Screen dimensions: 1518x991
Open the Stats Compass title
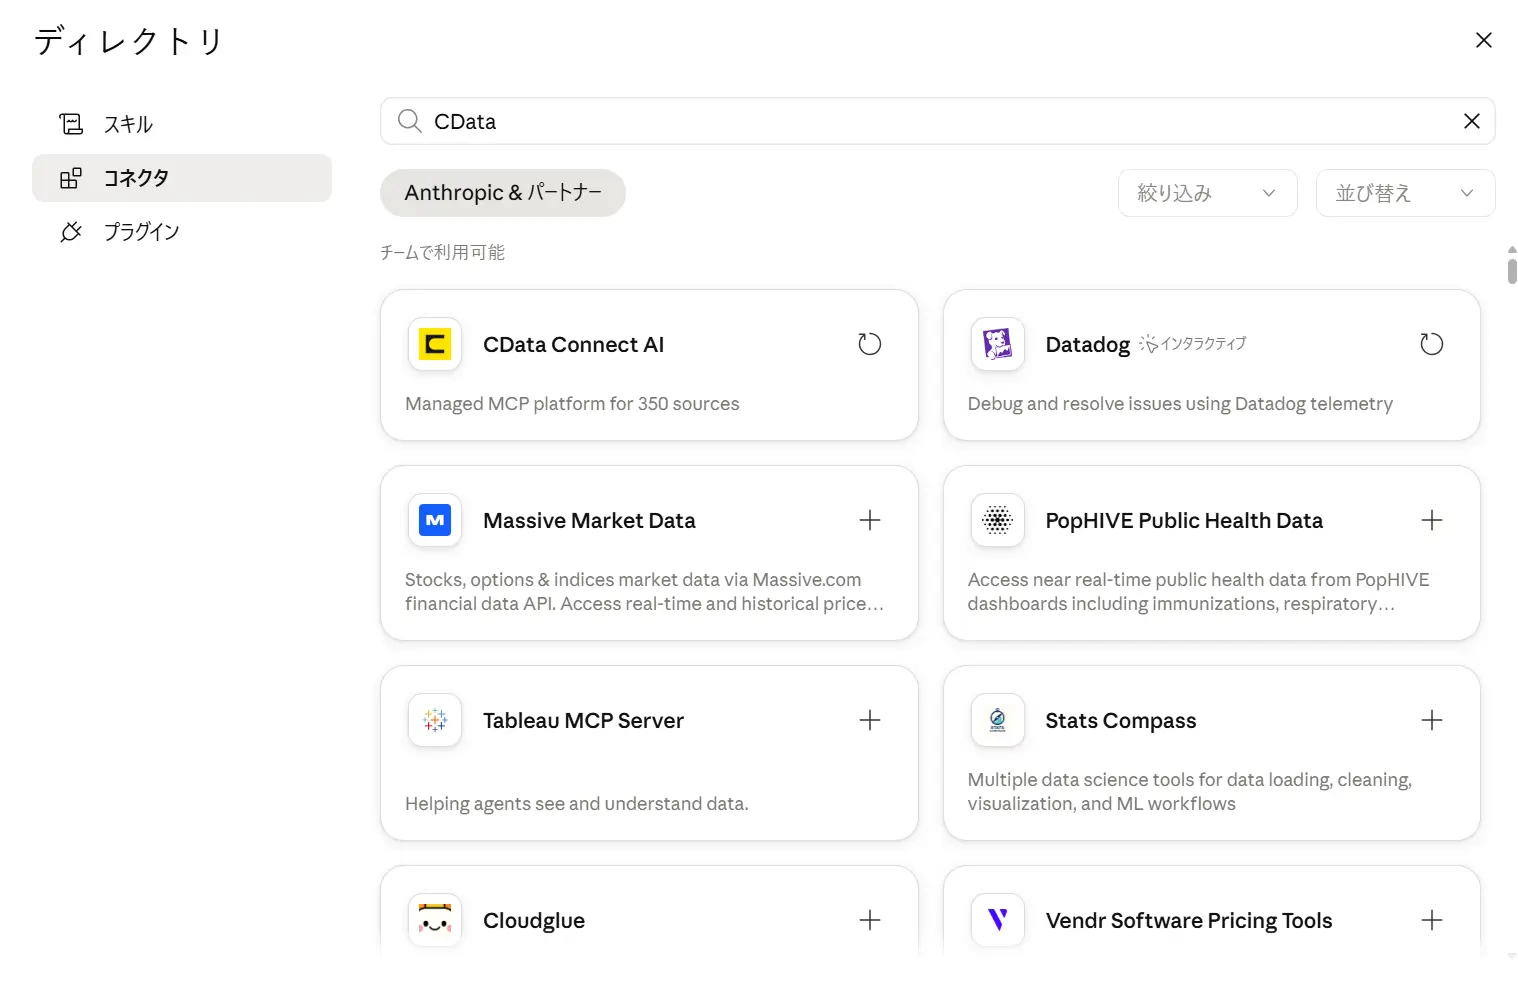1120,720
